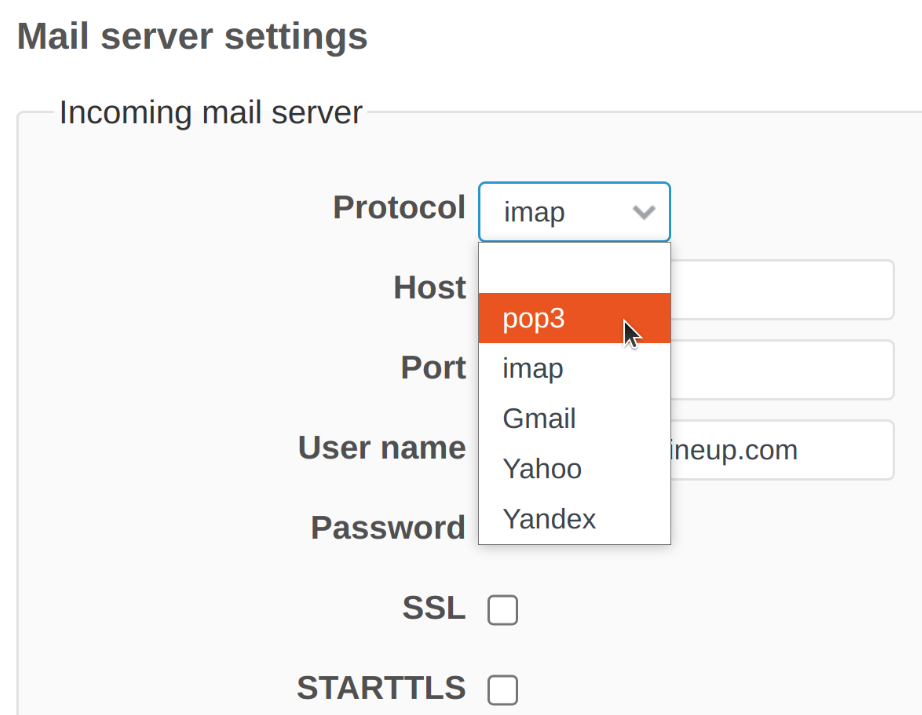922x715 pixels.
Task: Click the Password field label
Action: pos(388,528)
